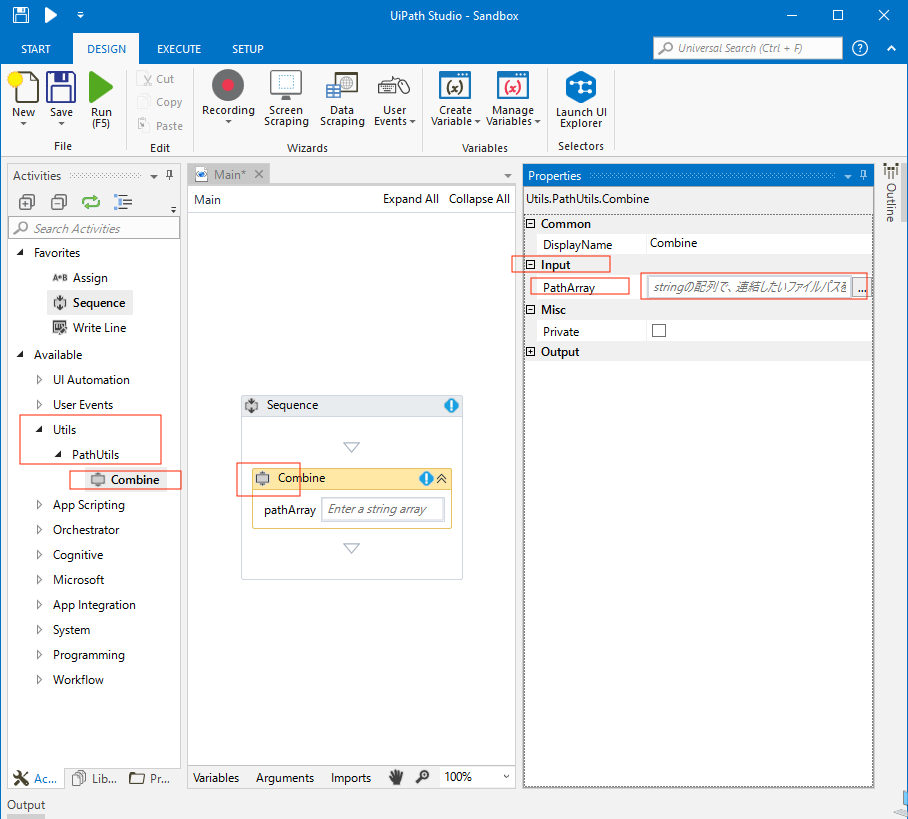Click the save icon in the title bar
The image size is (908, 819).
[21, 15]
